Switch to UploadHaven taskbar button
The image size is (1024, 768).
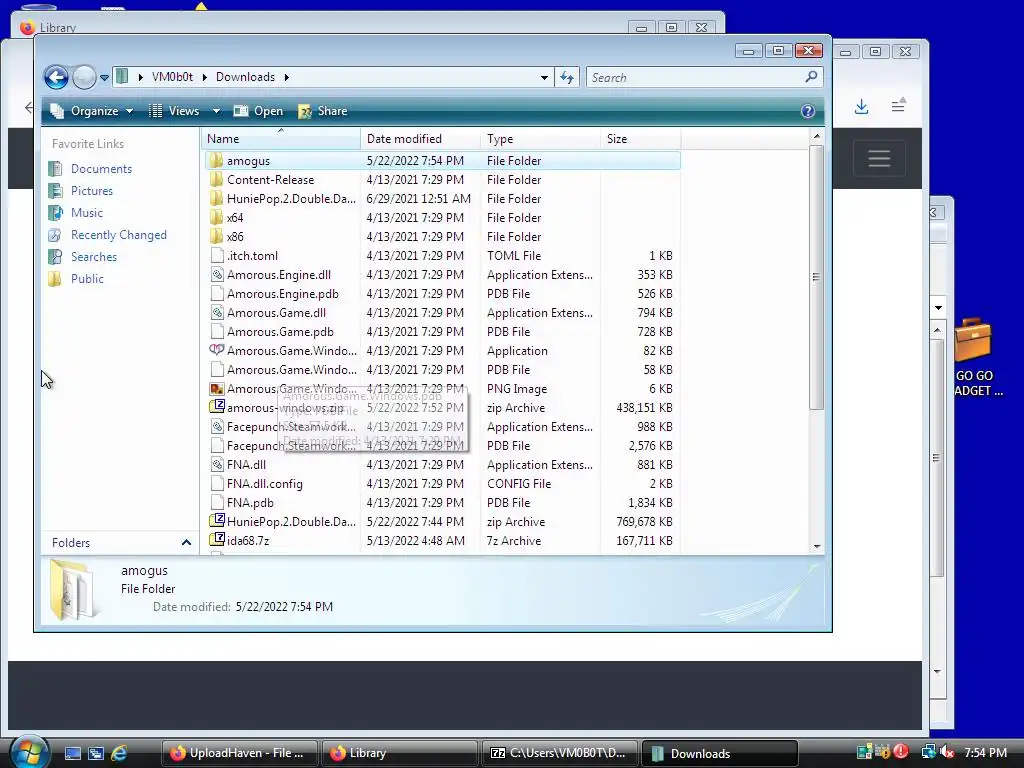coord(239,753)
